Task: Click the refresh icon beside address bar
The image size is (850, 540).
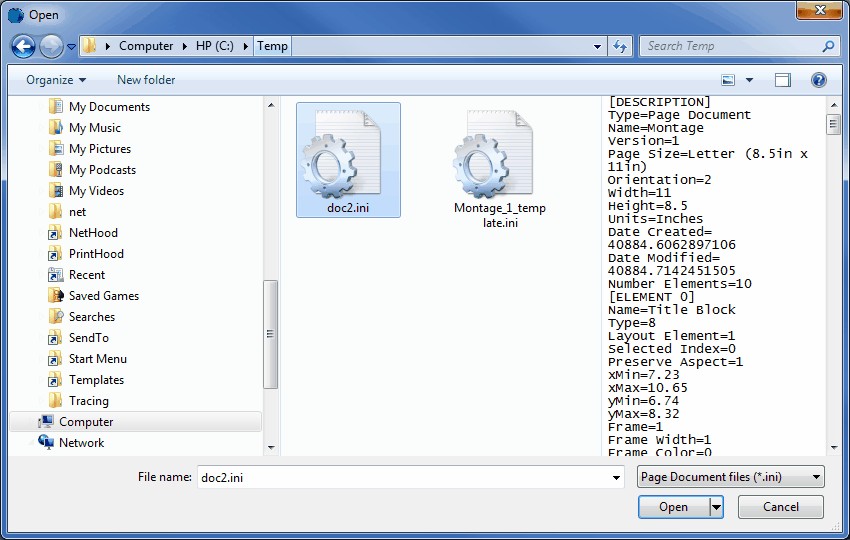Action: point(620,46)
